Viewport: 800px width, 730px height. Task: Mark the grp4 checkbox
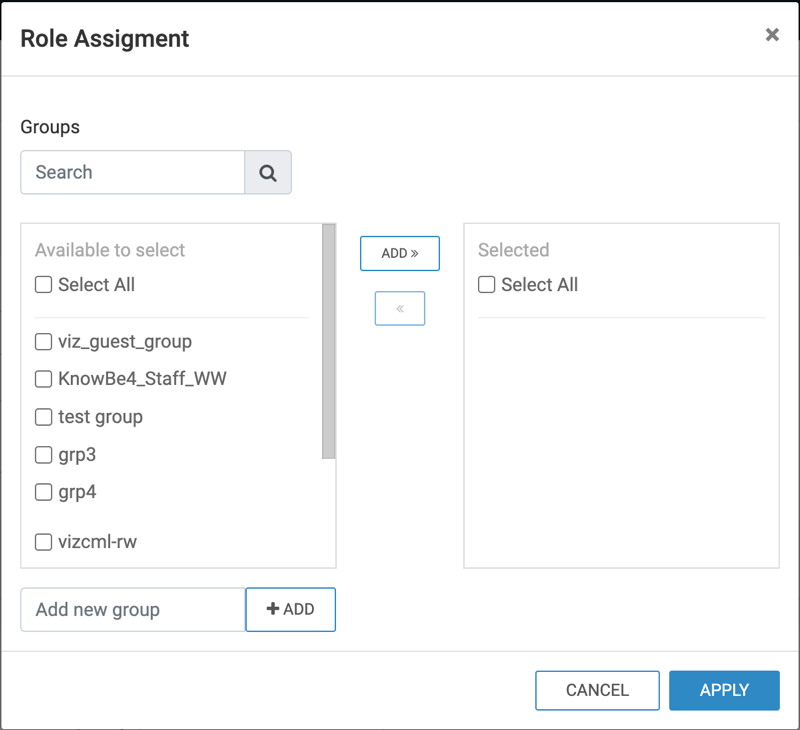44,492
